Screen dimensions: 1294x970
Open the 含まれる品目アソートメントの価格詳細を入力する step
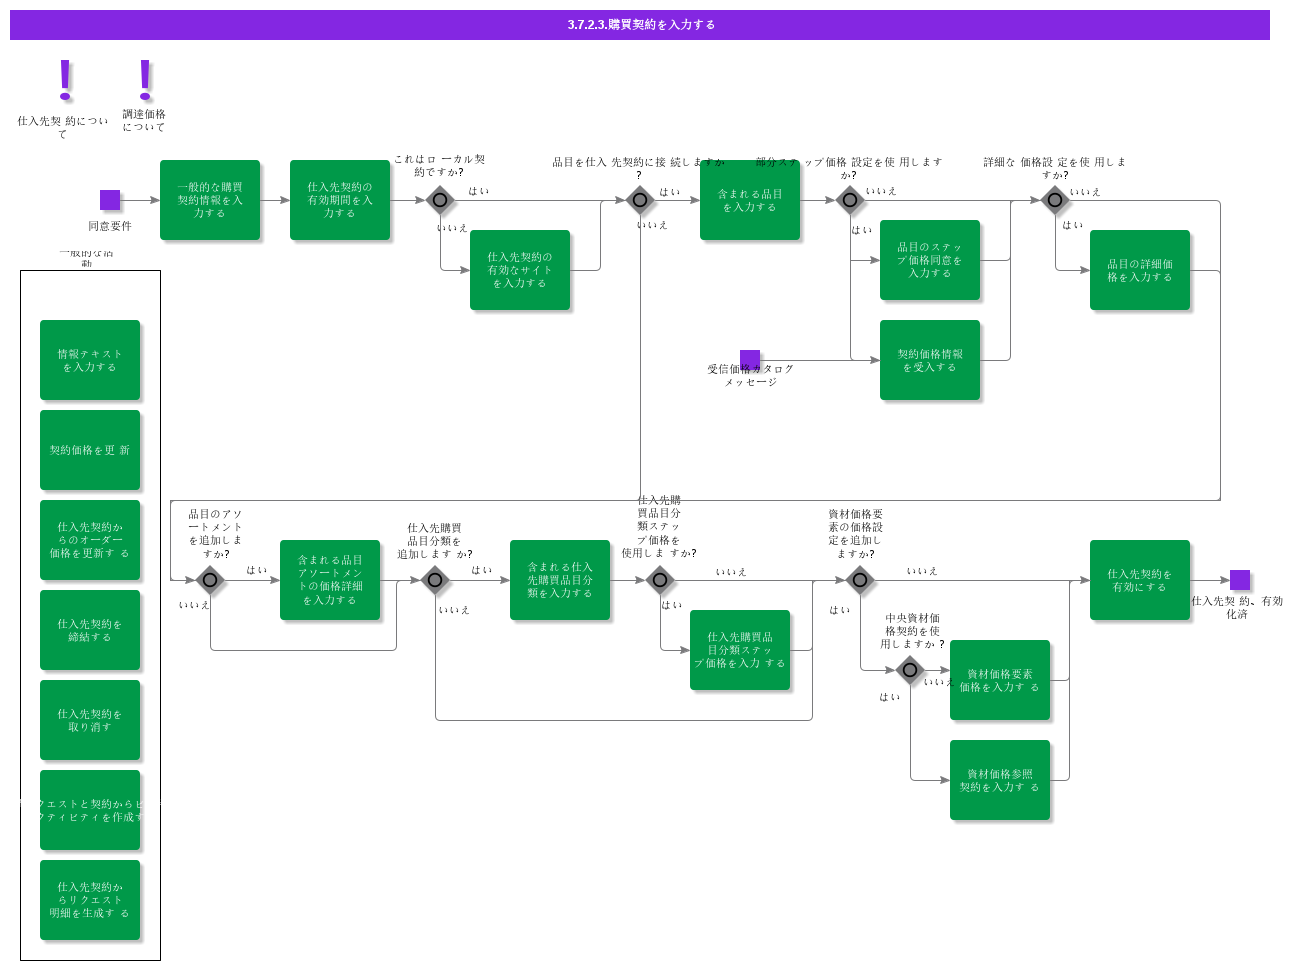[330, 580]
